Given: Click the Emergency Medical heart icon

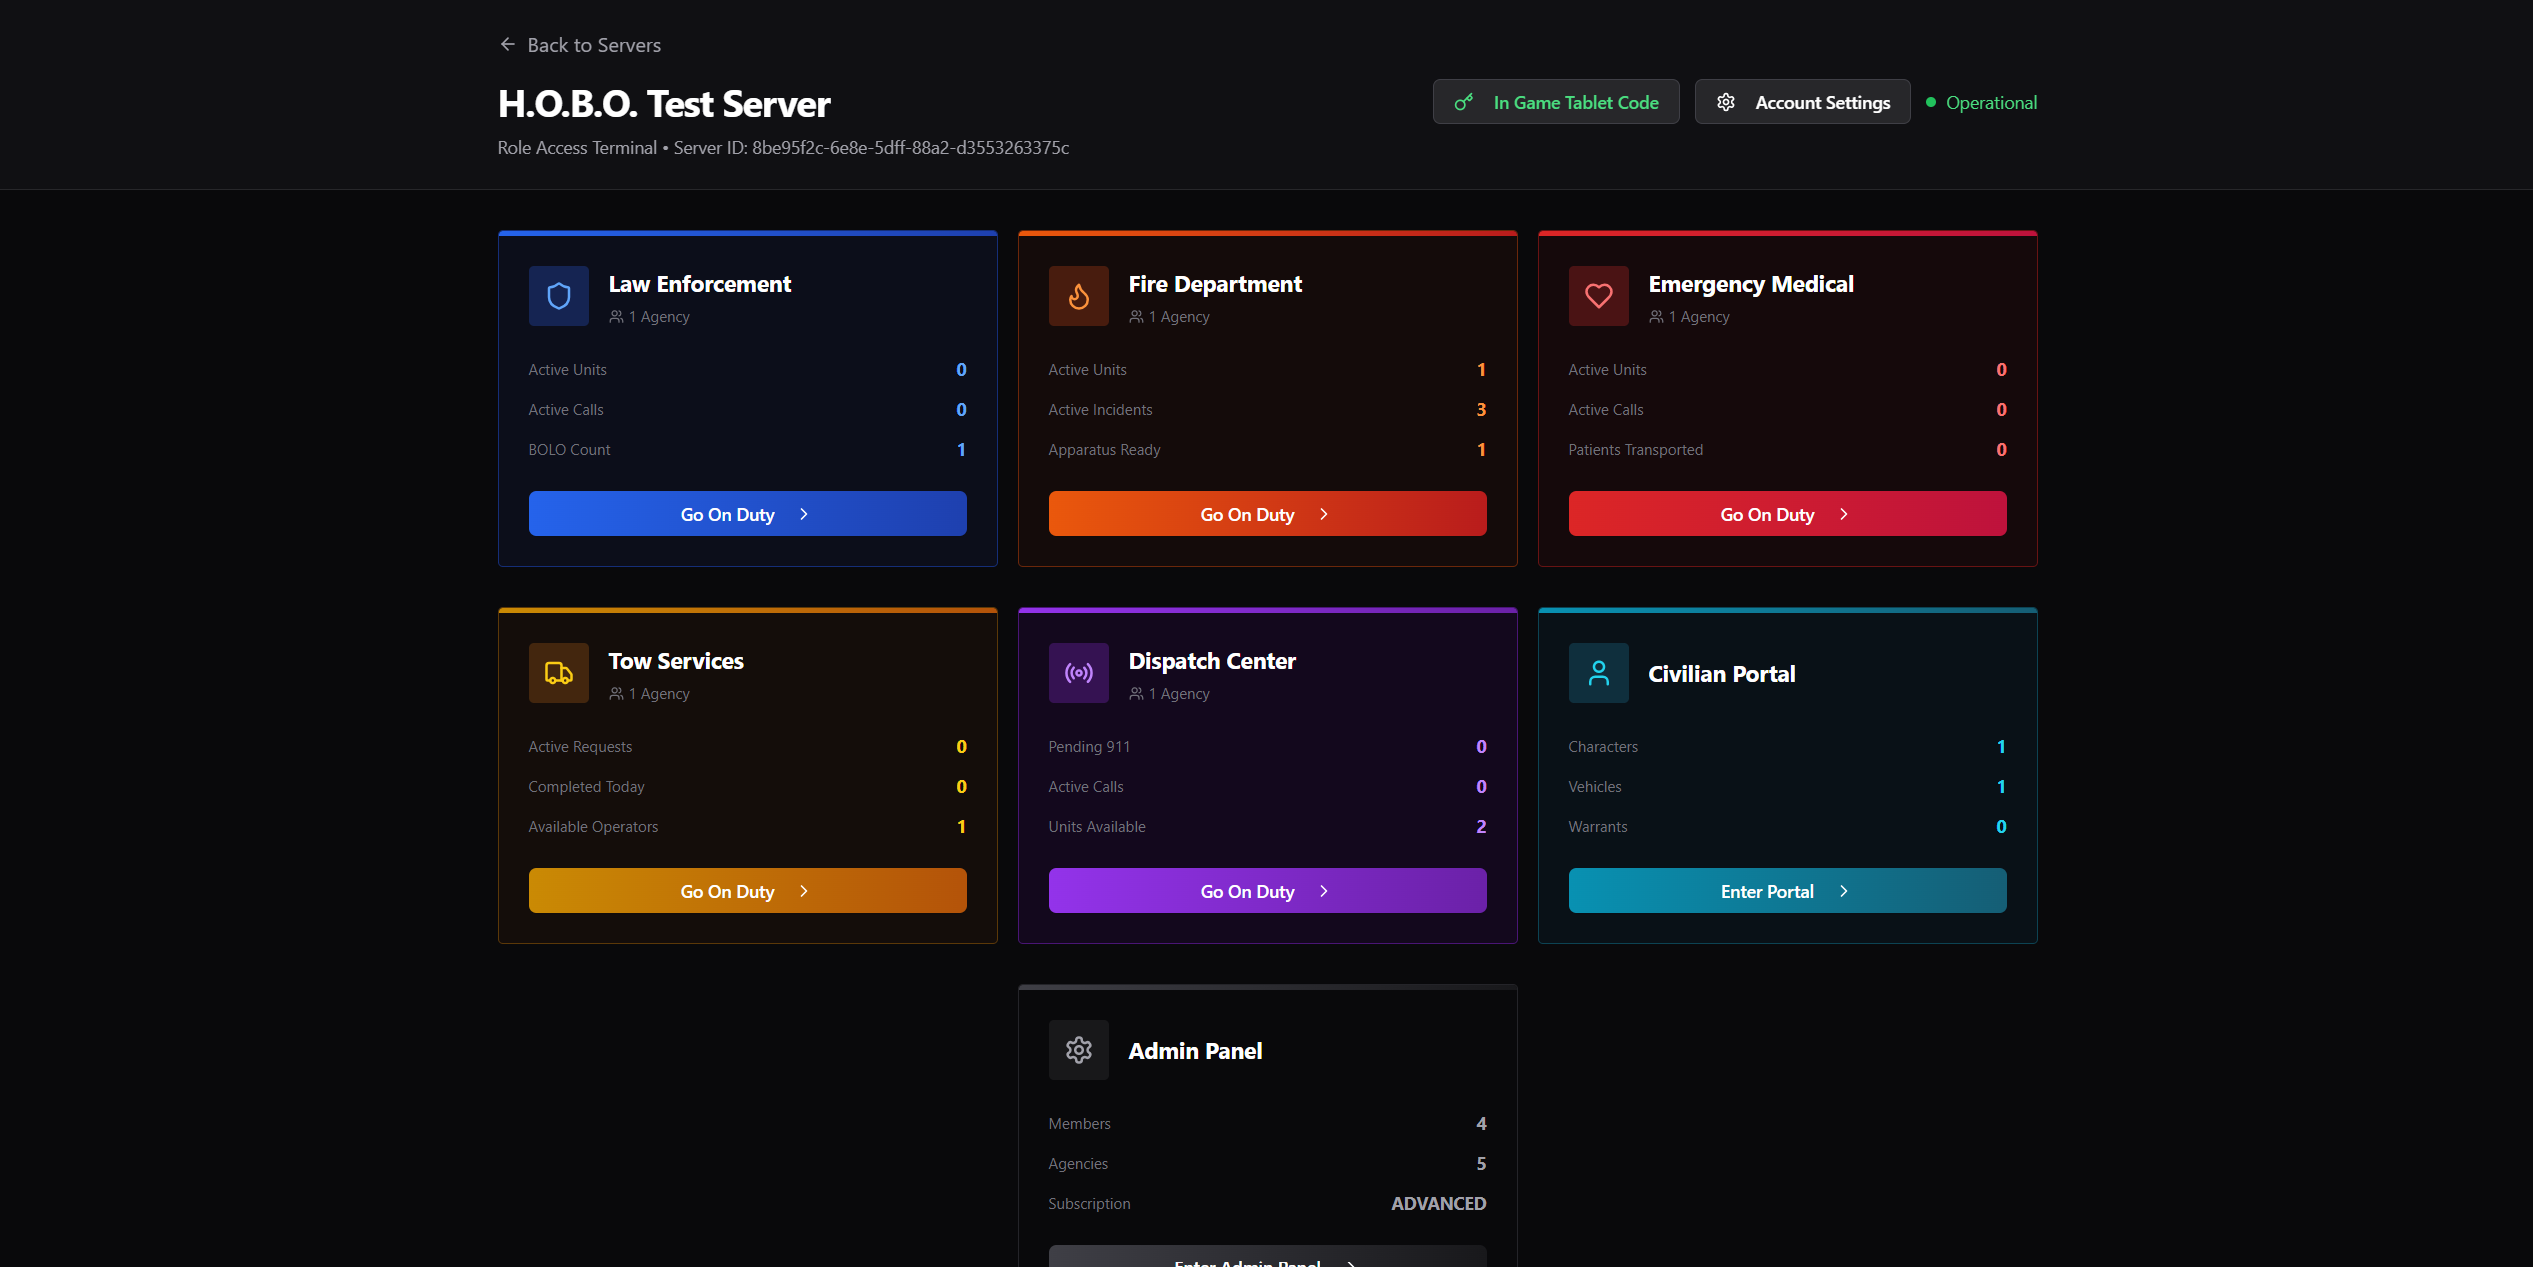Looking at the screenshot, I should coord(1598,296).
